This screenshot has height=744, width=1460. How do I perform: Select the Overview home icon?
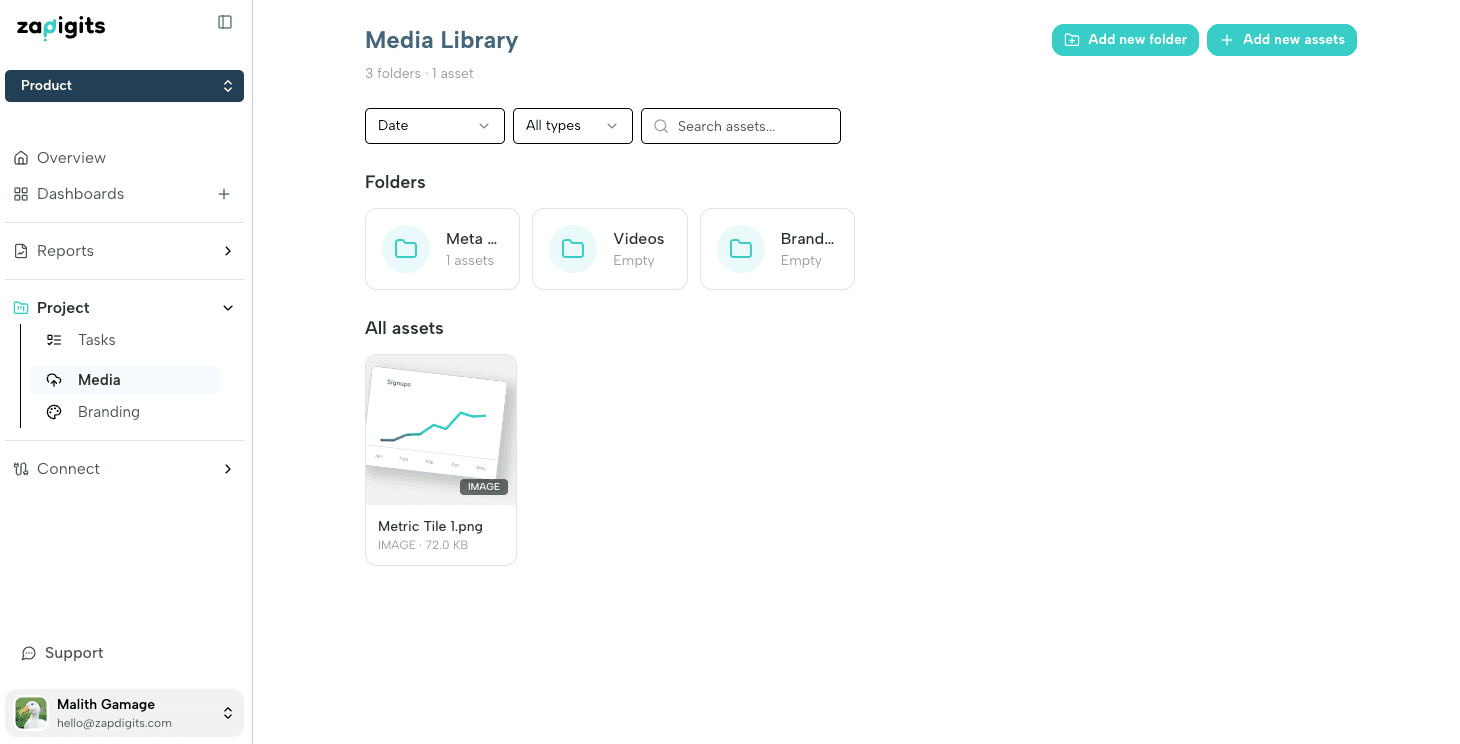click(21, 157)
